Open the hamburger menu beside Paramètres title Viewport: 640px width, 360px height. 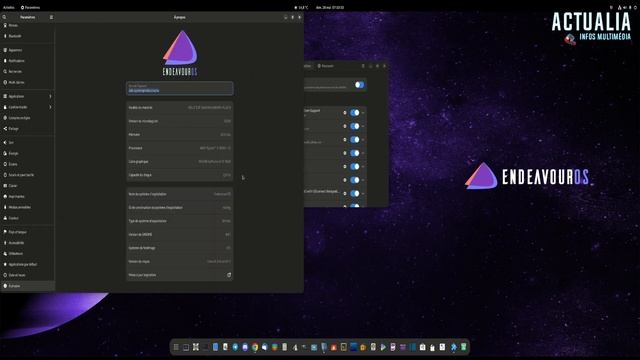pyautogui.click(x=51, y=17)
